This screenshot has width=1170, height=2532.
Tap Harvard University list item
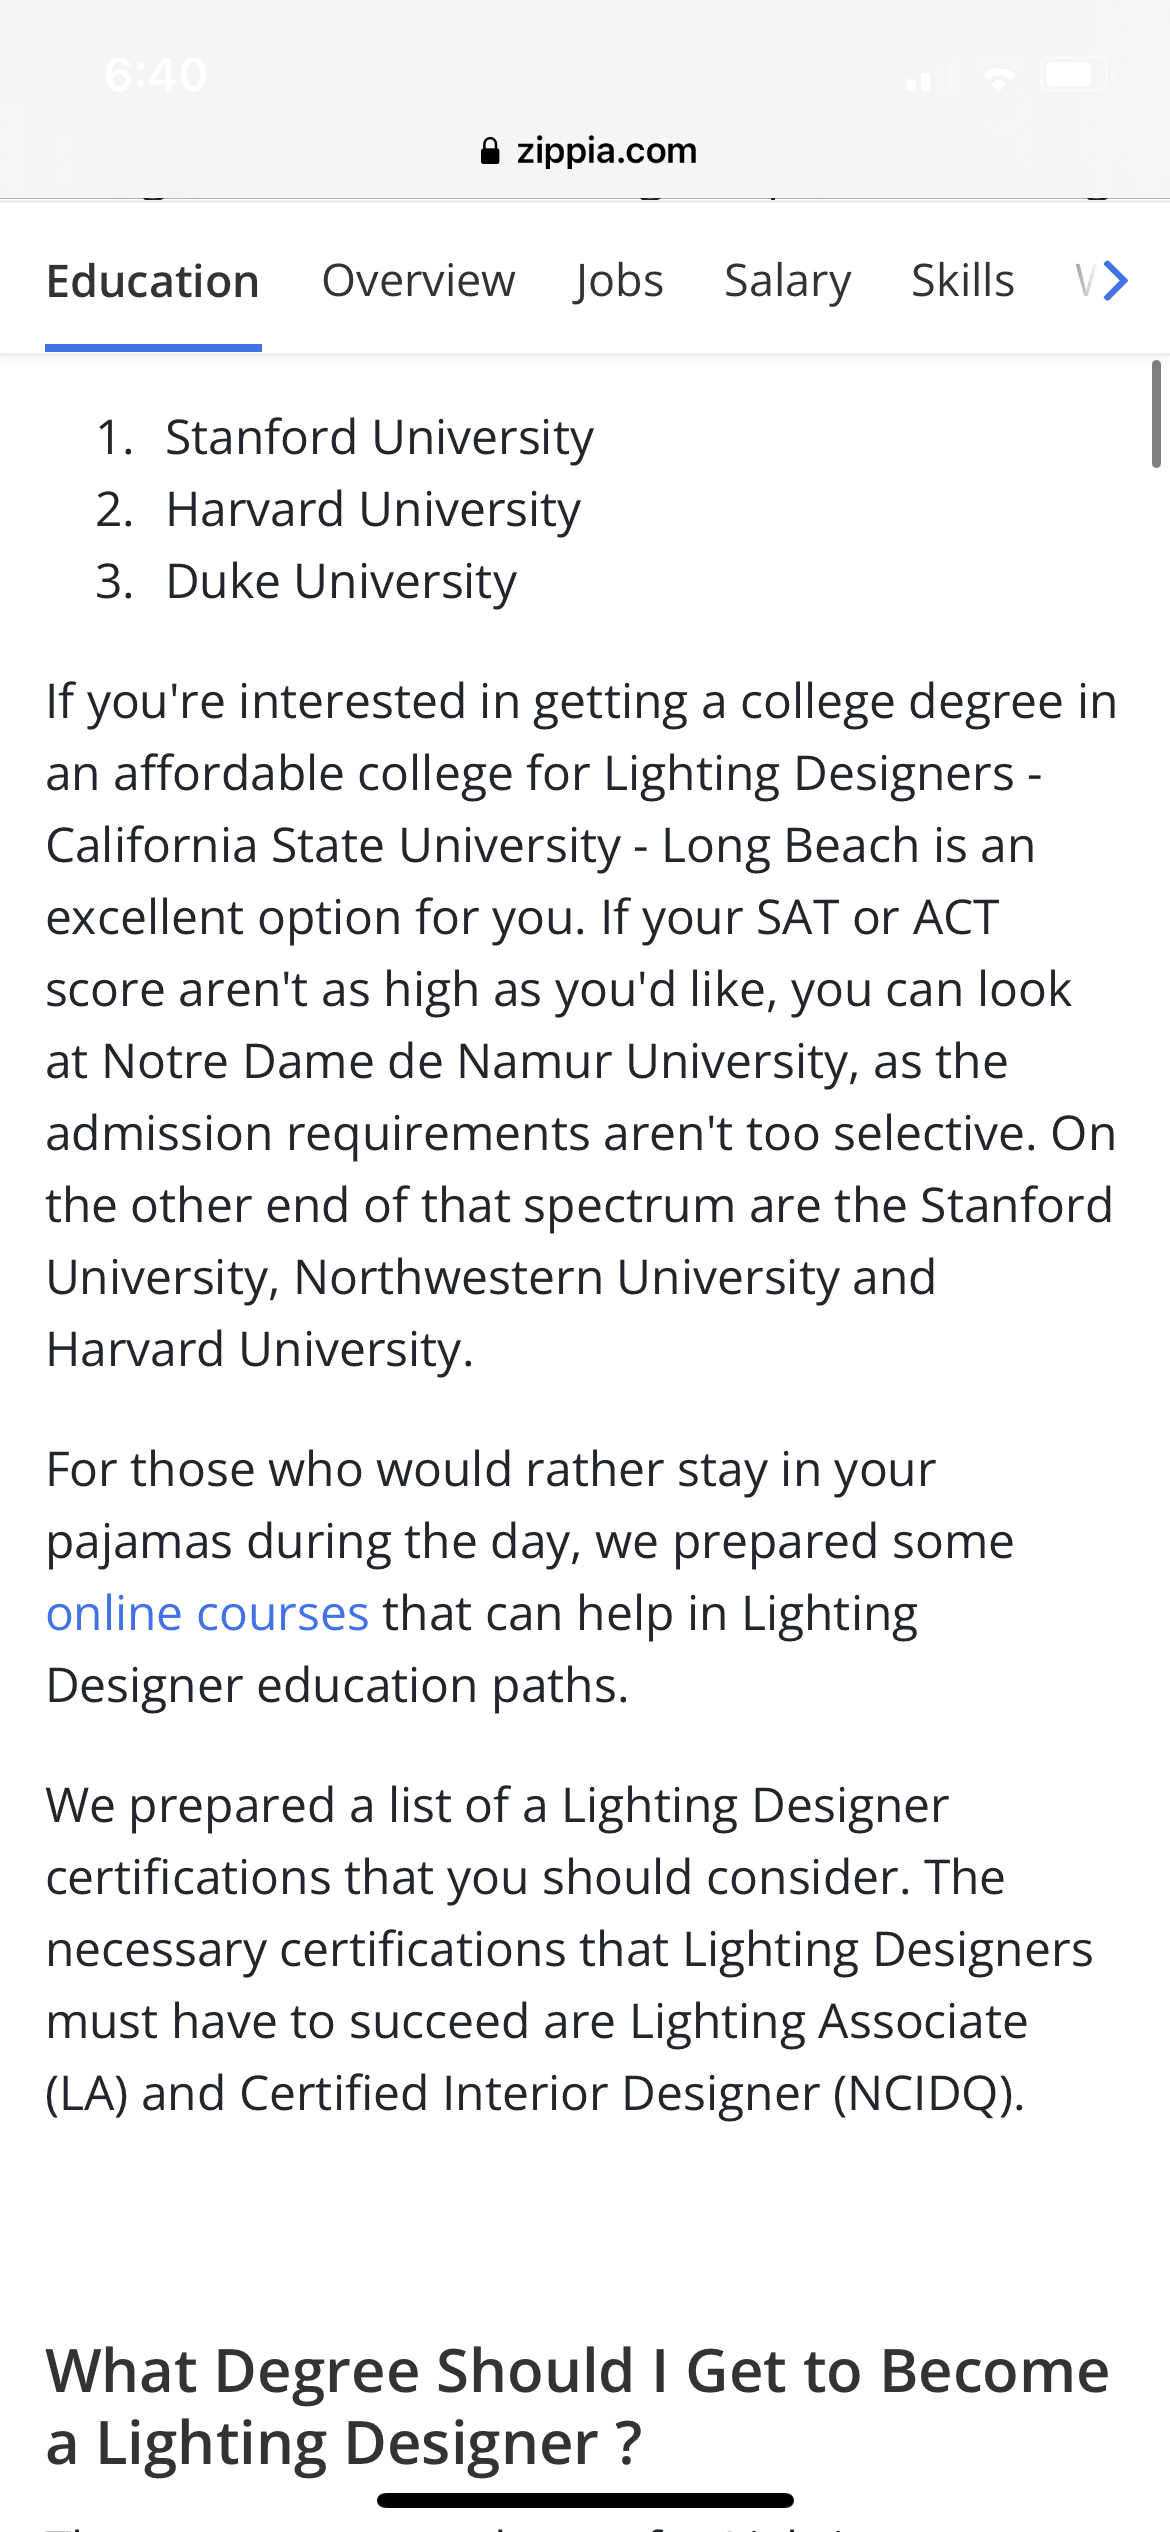[373, 510]
